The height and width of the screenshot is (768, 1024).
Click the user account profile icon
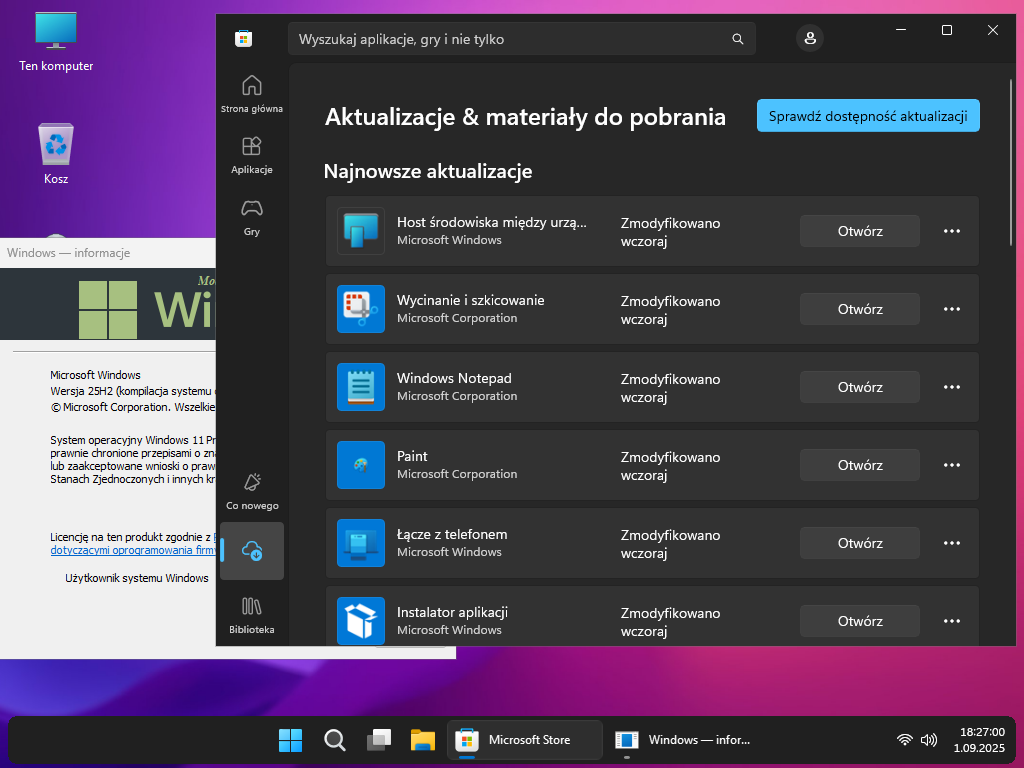(809, 39)
